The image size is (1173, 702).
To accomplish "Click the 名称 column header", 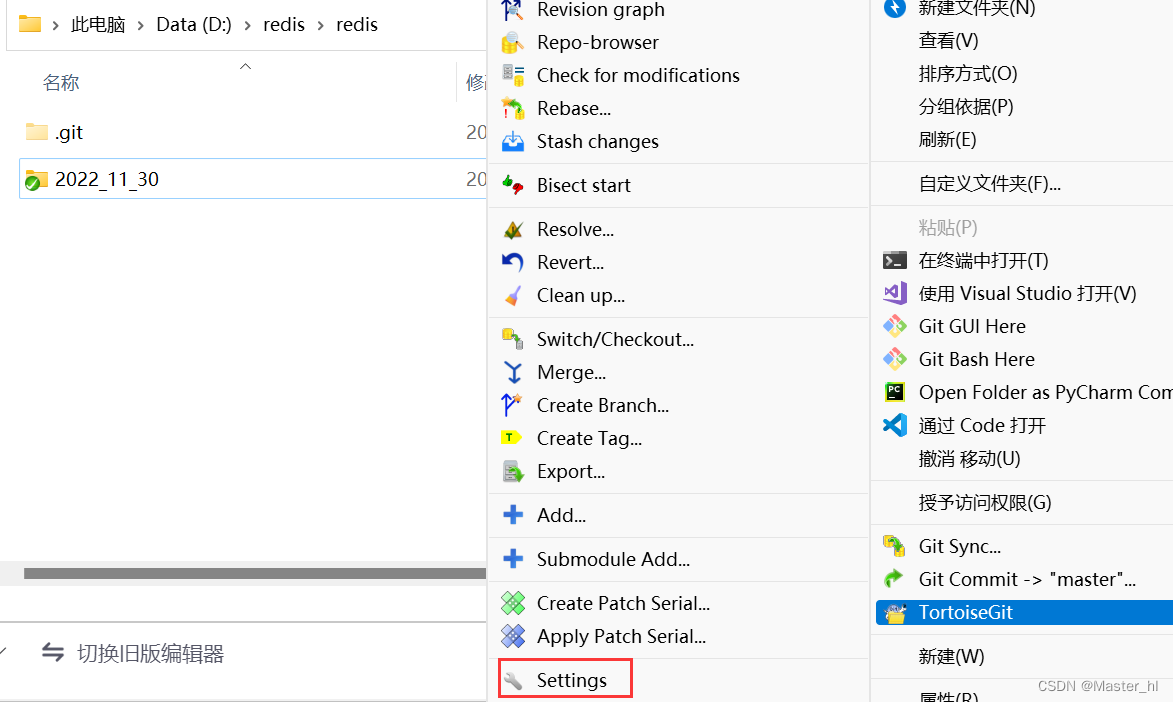I will 61,82.
